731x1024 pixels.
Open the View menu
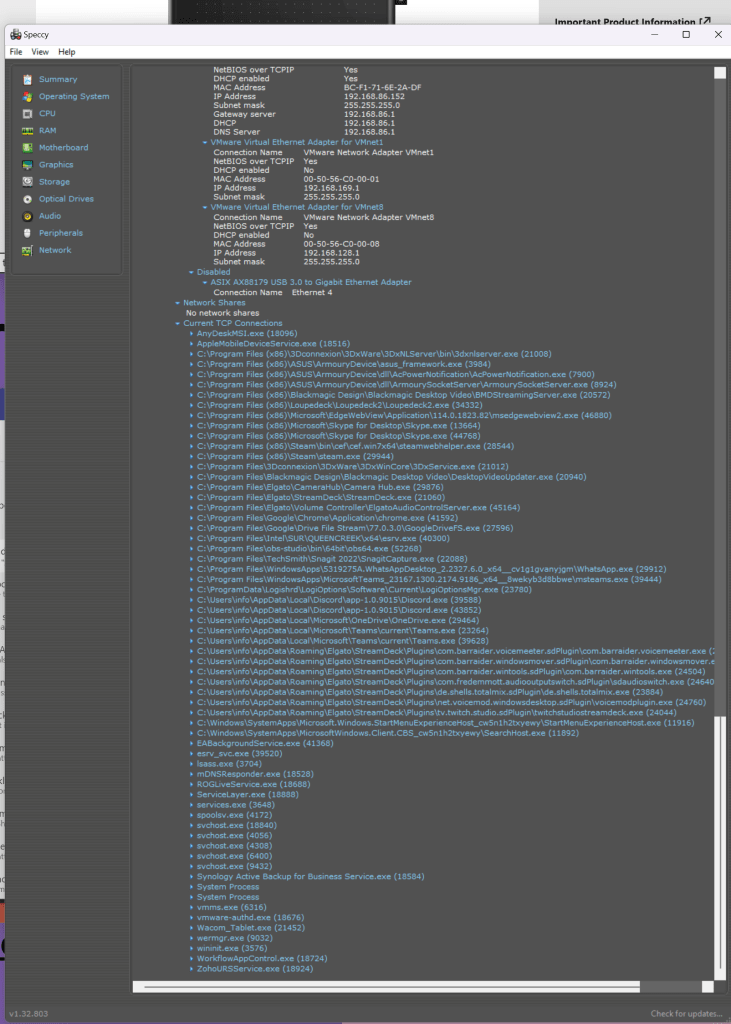[x=40, y=52]
